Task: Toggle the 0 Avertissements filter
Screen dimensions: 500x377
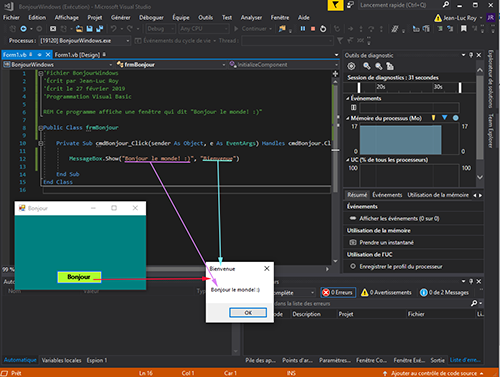Action: (x=386, y=292)
